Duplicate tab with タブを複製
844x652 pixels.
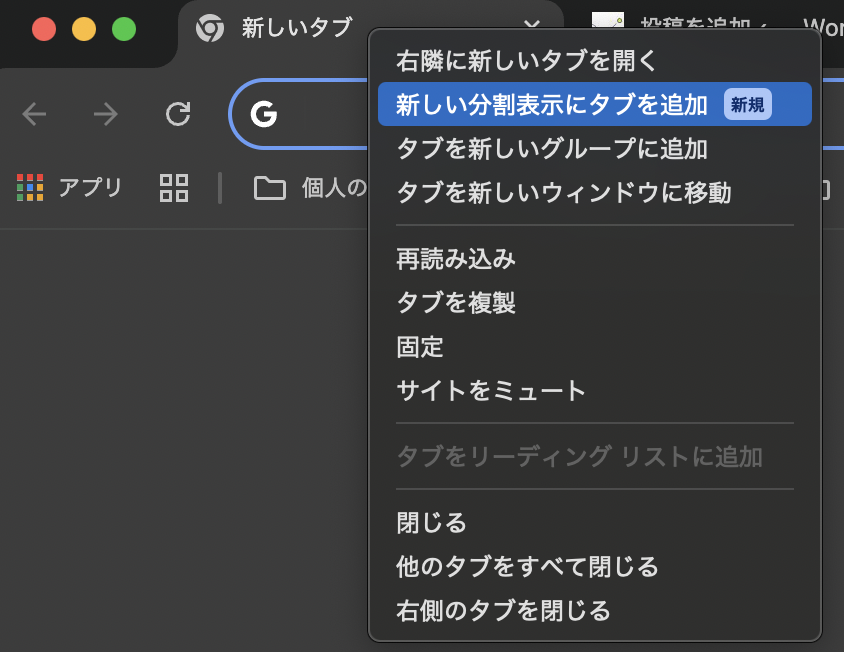[x=456, y=303]
